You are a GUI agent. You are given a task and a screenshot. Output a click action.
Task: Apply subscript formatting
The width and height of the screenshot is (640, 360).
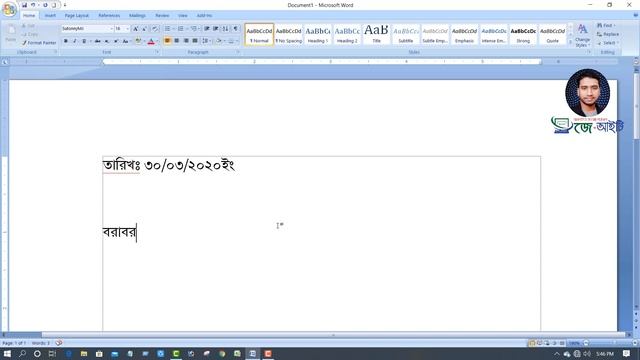pyautogui.click(x=107, y=41)
